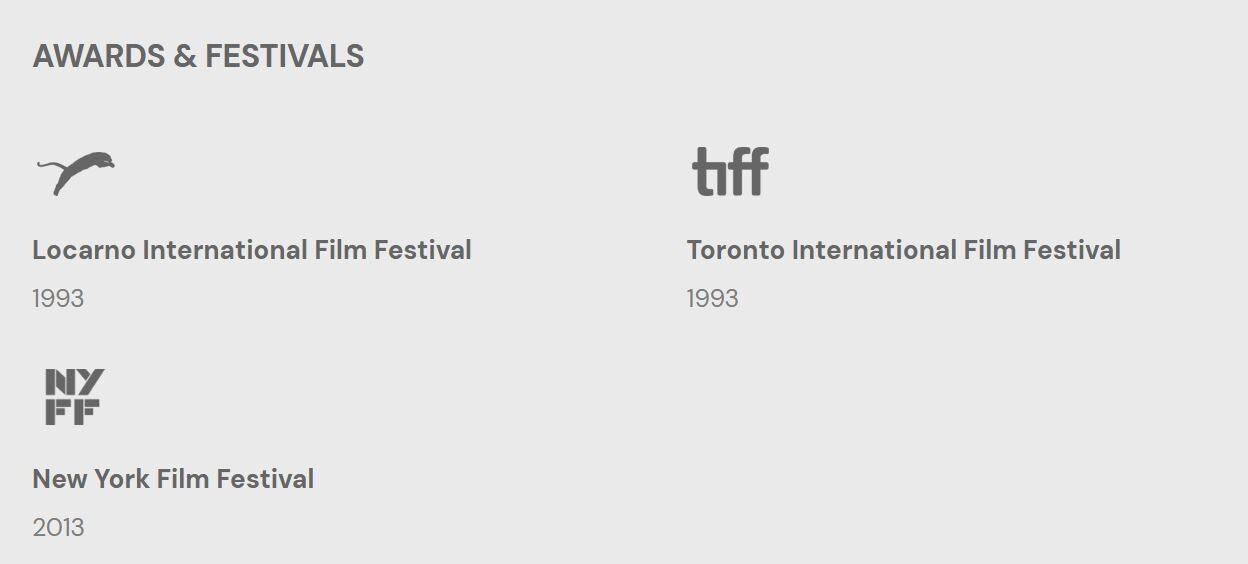Click 'New York' in the festival title
This screenshot has height=564, width=1248.
[89, 479]
